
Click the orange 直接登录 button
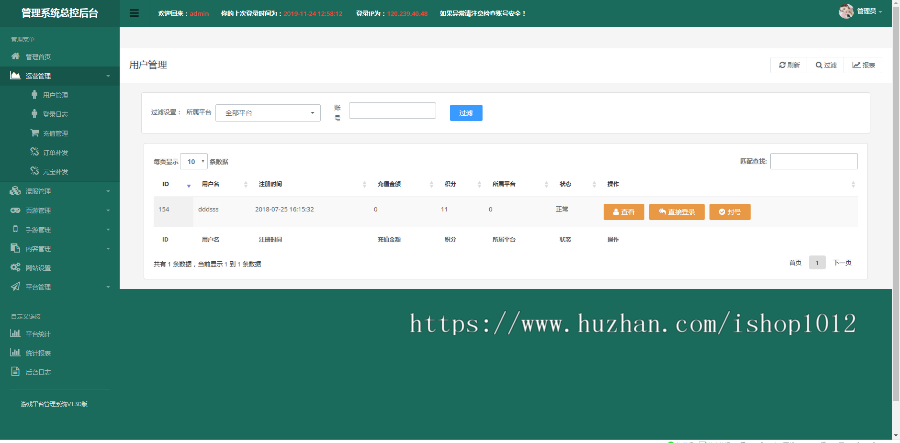[677, 212]
